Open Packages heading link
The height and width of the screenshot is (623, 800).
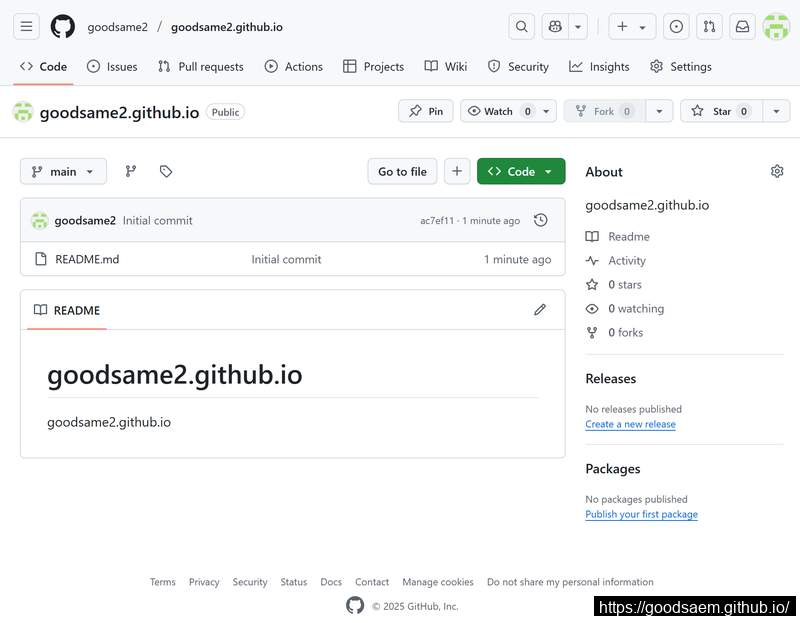(x=613, y=469)
